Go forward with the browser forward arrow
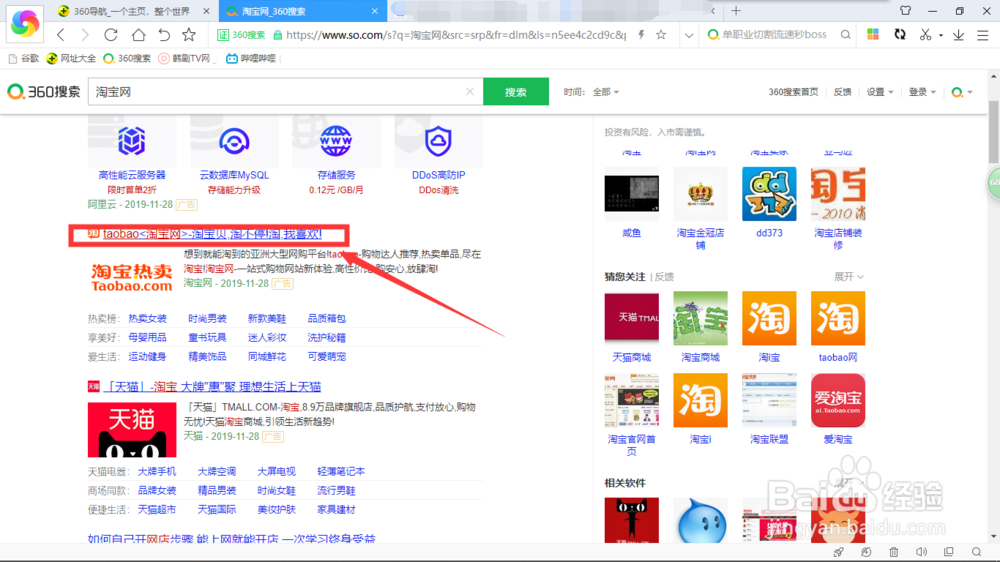This screenshot has height=562, width=1000. 85,35
